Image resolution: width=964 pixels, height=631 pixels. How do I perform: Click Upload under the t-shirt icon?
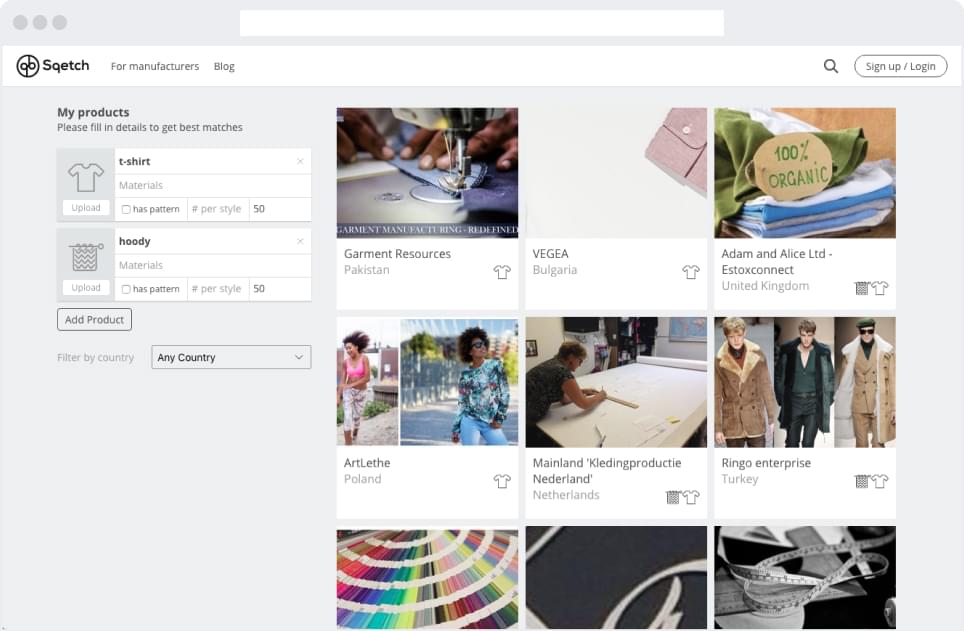click(x=86, y=208)
